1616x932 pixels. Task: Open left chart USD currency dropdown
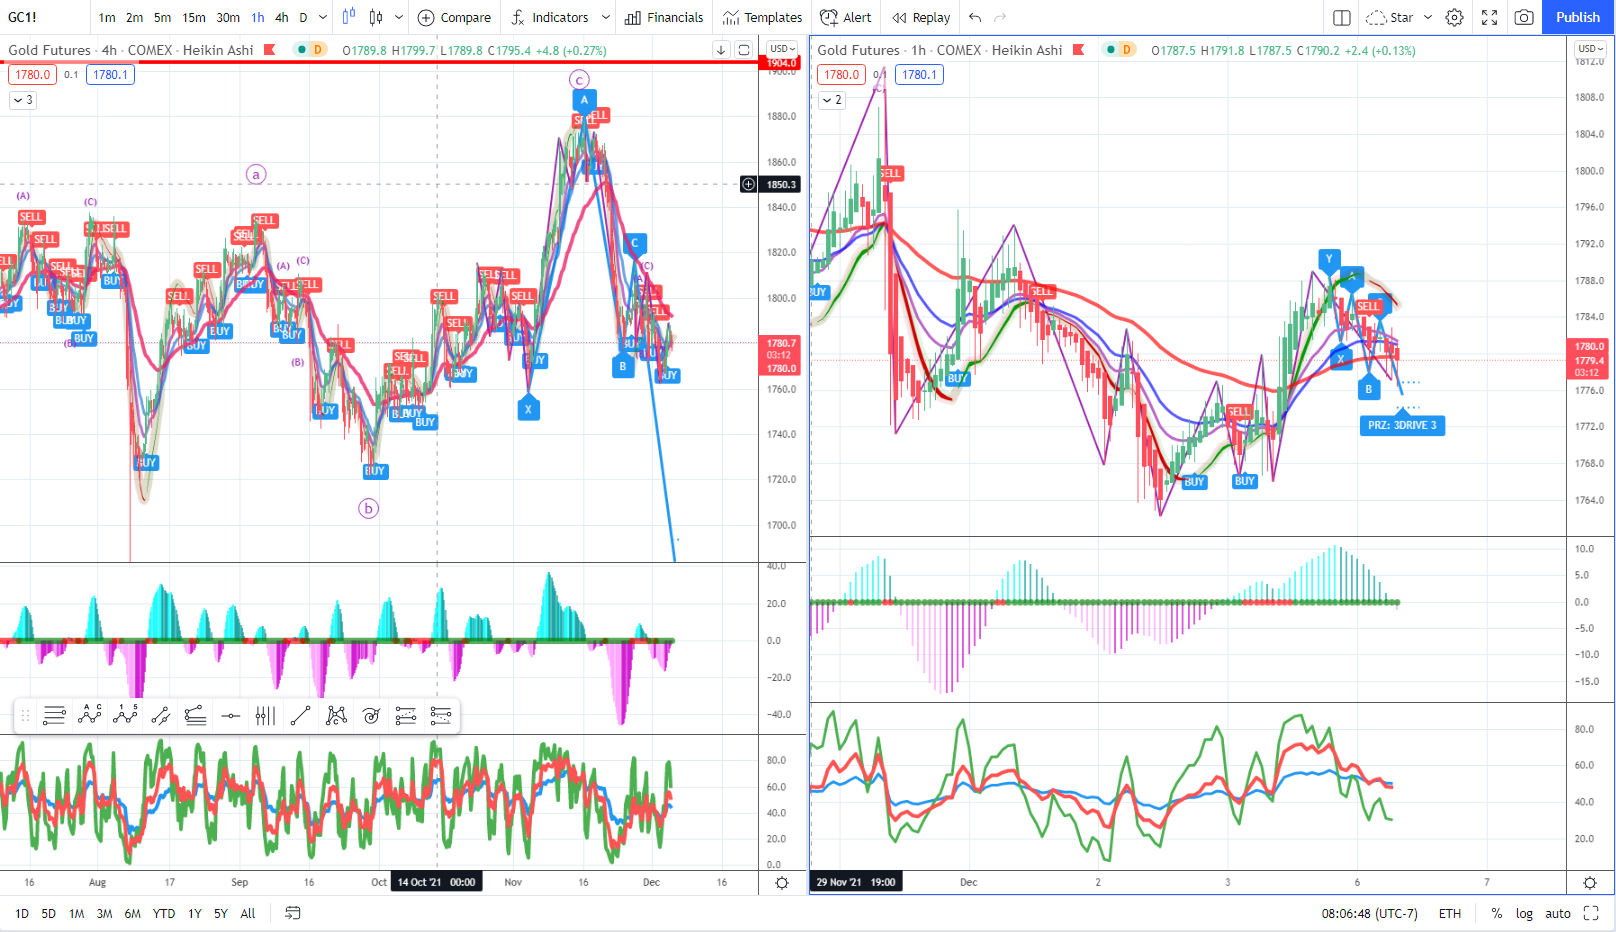pos(782,48)
